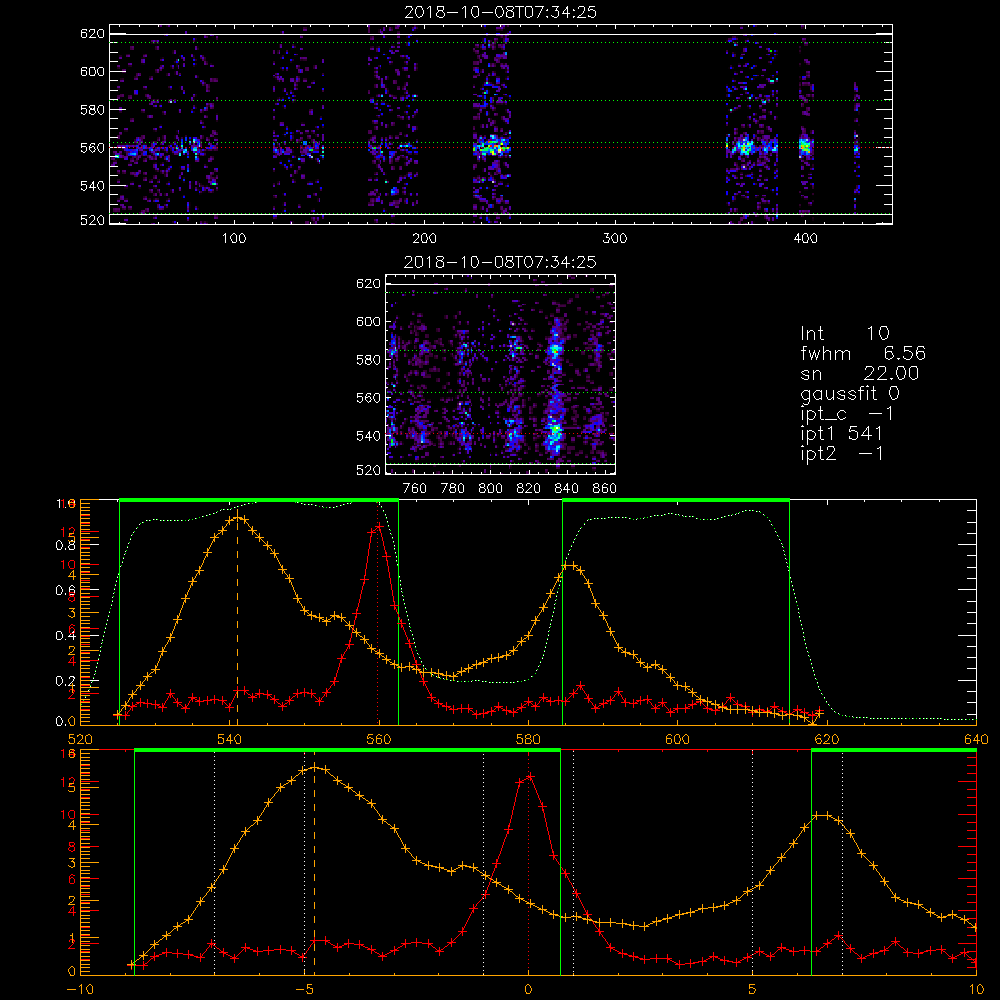Click x-axis label 400 under the top spectrogram
Image resolution: width=1000 pixels, height=1000 pixels.
(805, 239)
